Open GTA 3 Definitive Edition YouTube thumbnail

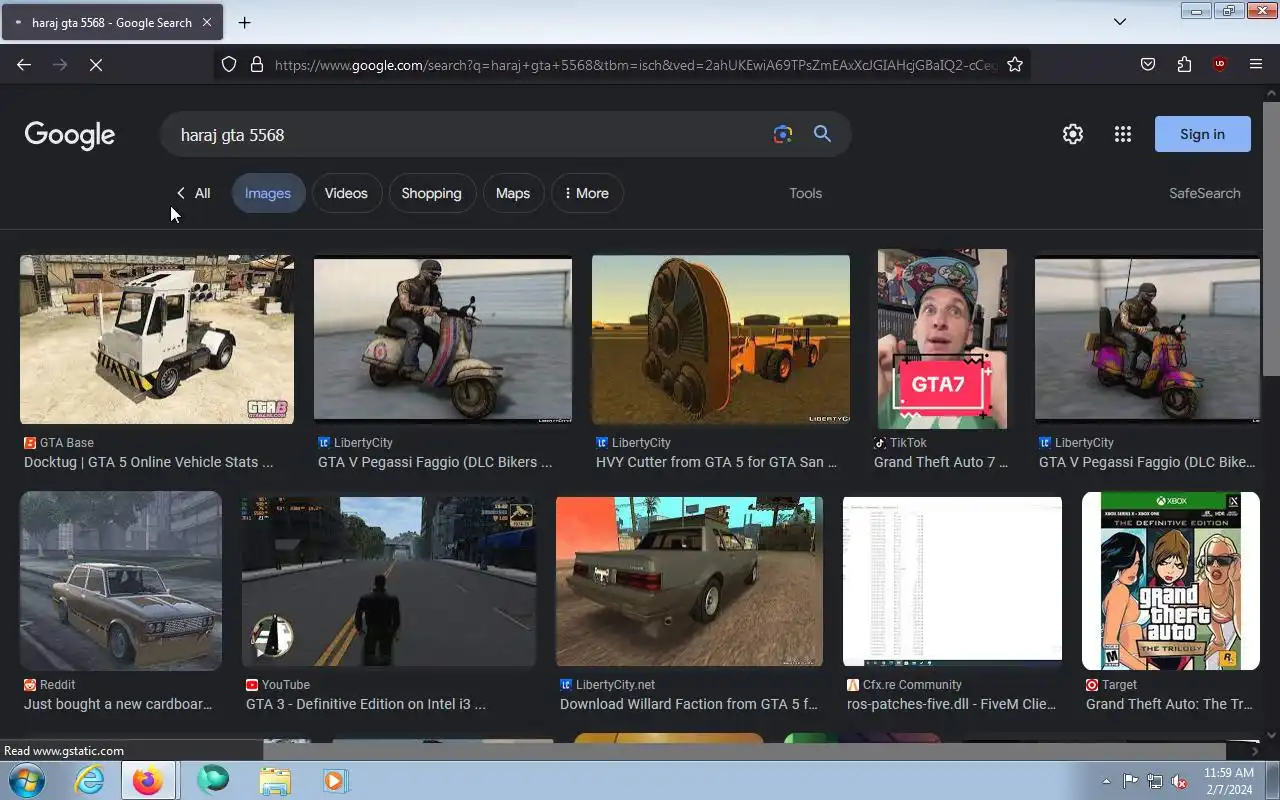[389, 581]
